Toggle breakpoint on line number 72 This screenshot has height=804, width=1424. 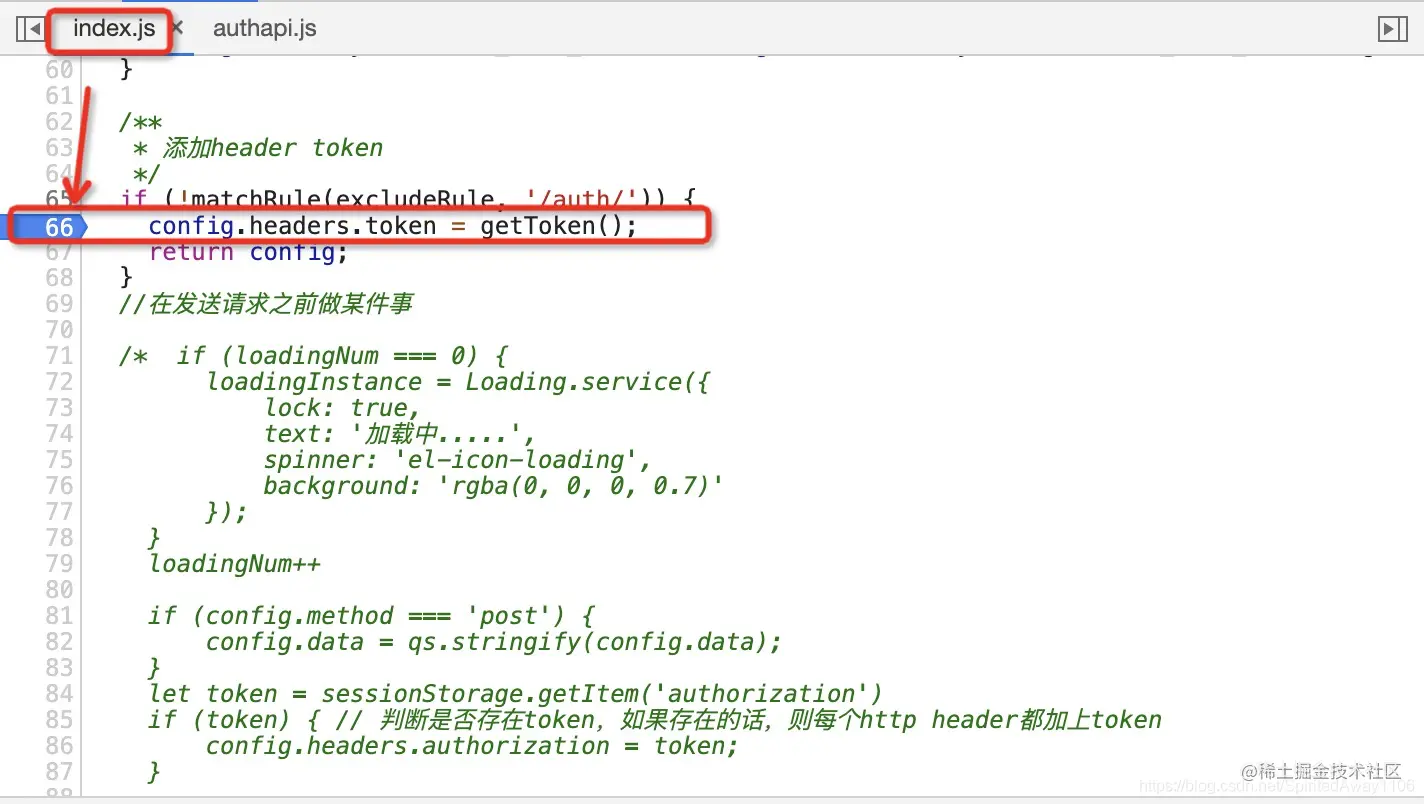coord(60,381)
